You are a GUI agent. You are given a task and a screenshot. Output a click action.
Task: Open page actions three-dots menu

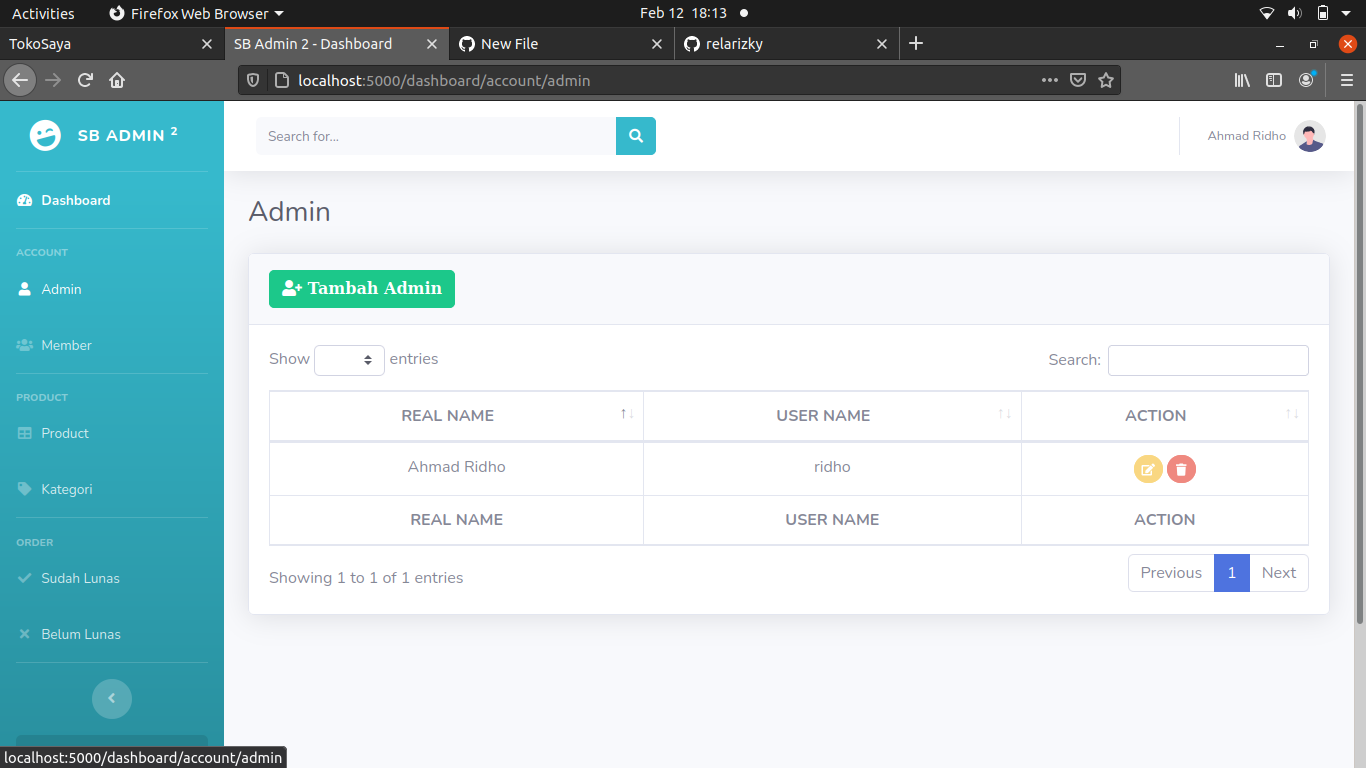(1049, 80)
